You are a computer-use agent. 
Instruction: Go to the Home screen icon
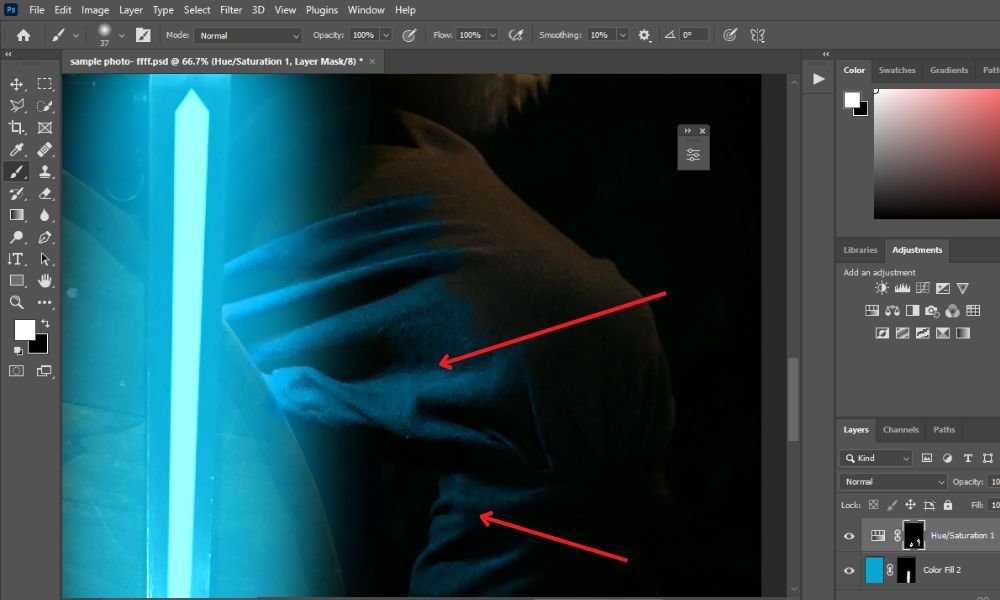(x=24, y=36)
